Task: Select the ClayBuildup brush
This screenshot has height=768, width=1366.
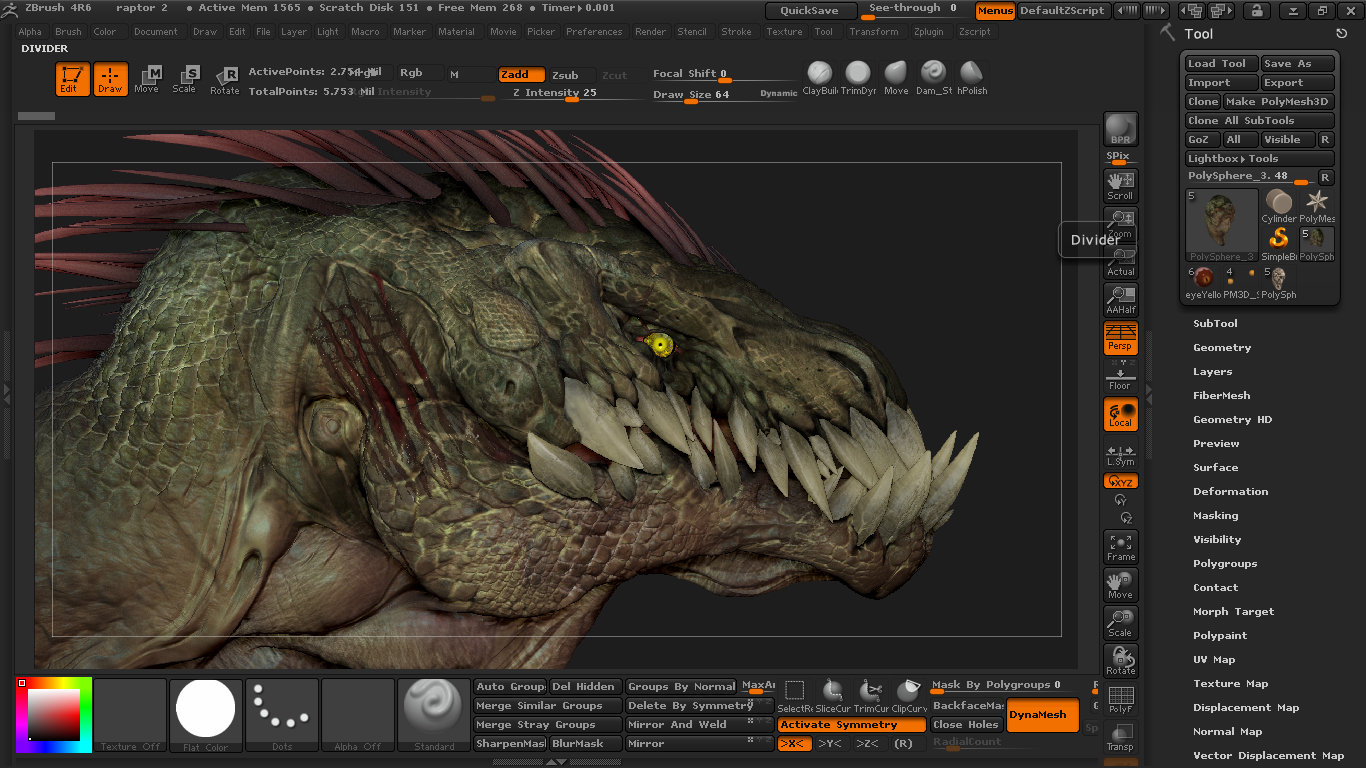Action: coord(818,72)
